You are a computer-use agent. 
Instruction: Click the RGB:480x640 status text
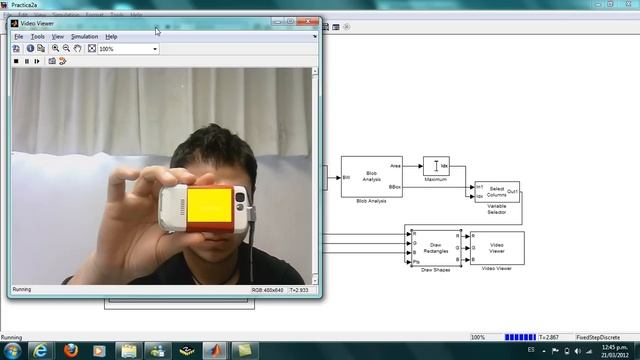[267, 290]
